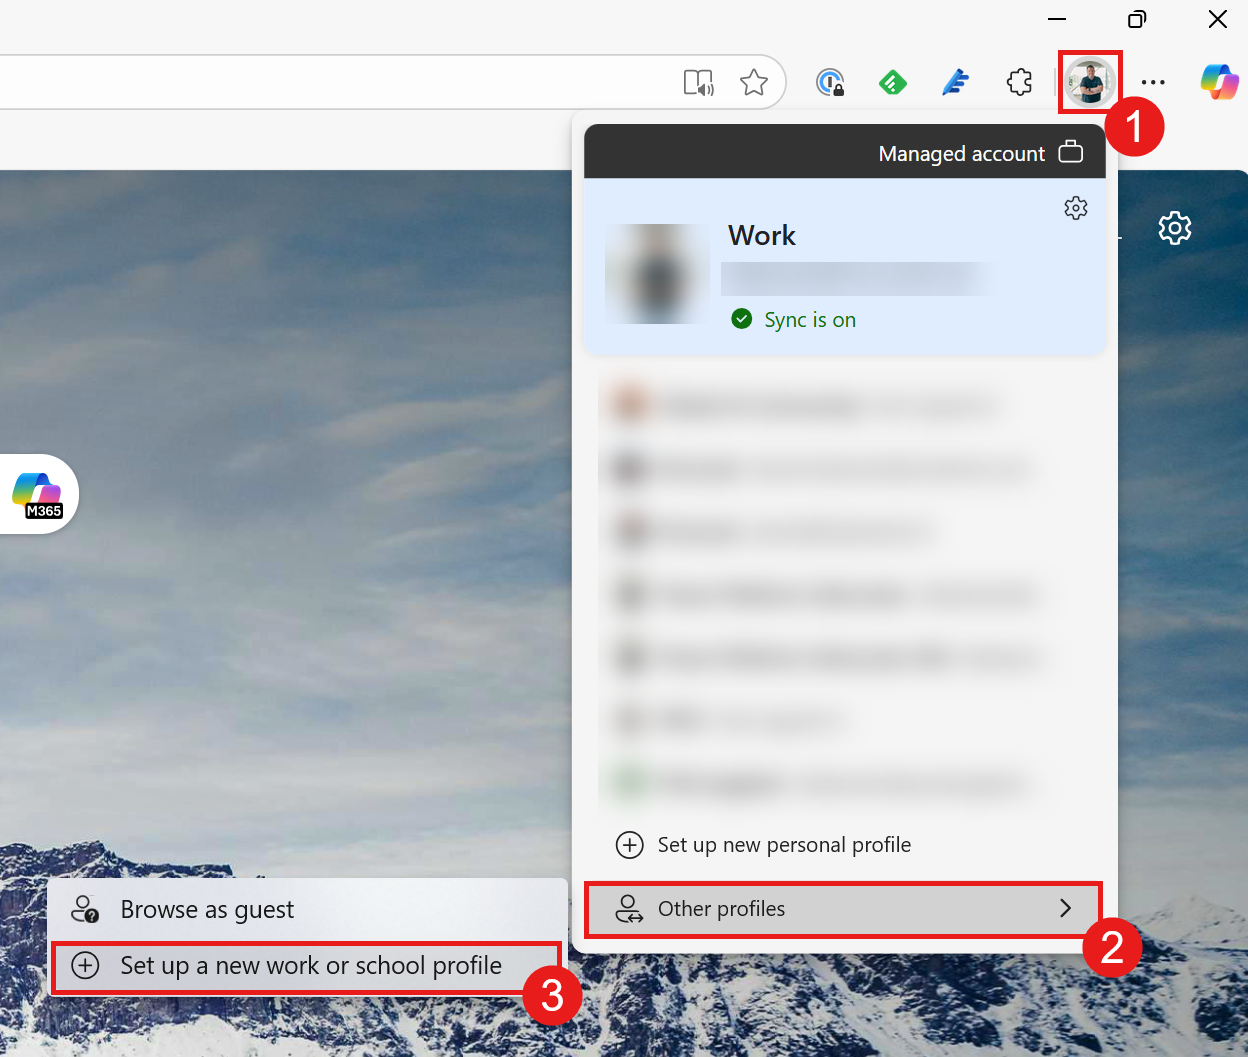
Task: Add this page to favorites
Action: click(754, 82)
